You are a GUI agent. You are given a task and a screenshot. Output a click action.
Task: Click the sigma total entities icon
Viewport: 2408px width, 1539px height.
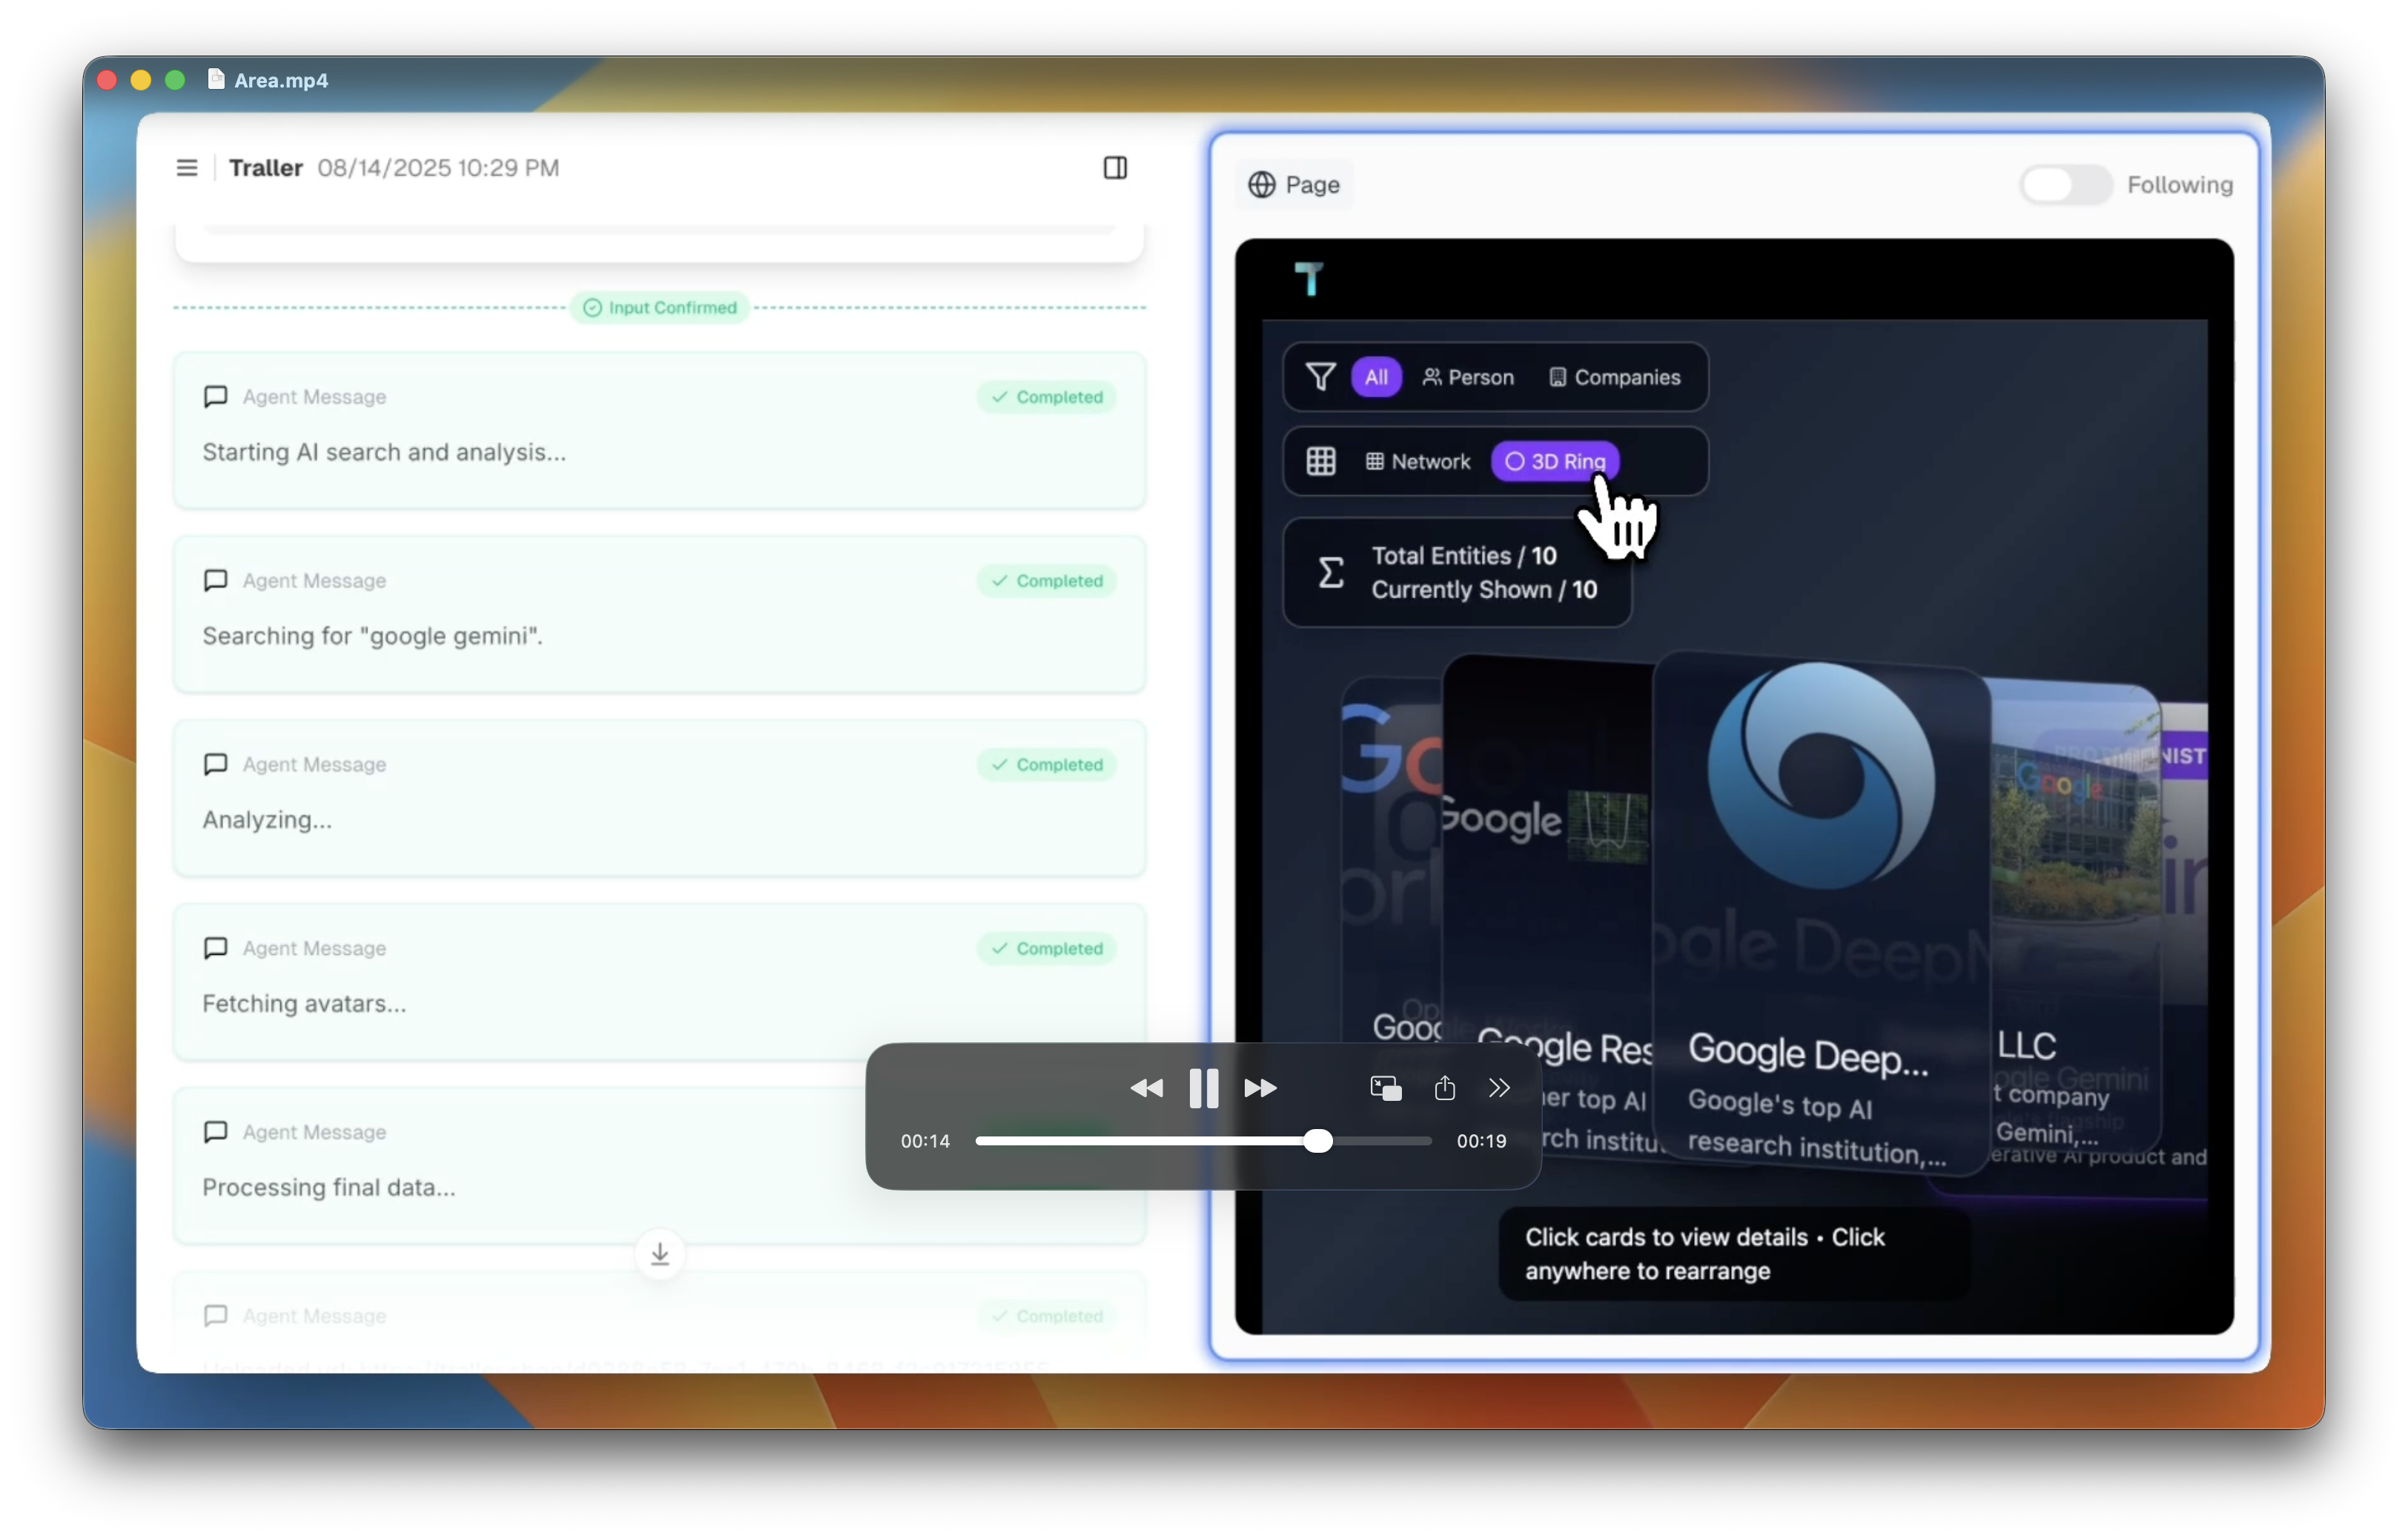(1330, 573)
